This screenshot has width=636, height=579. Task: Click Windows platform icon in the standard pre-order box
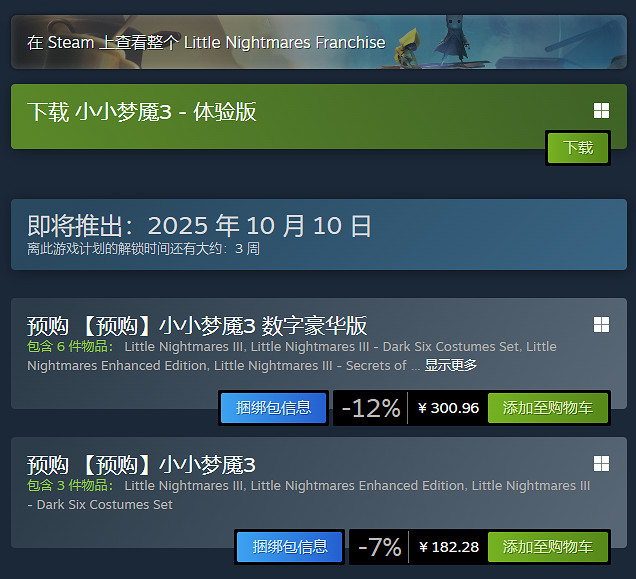601,463
